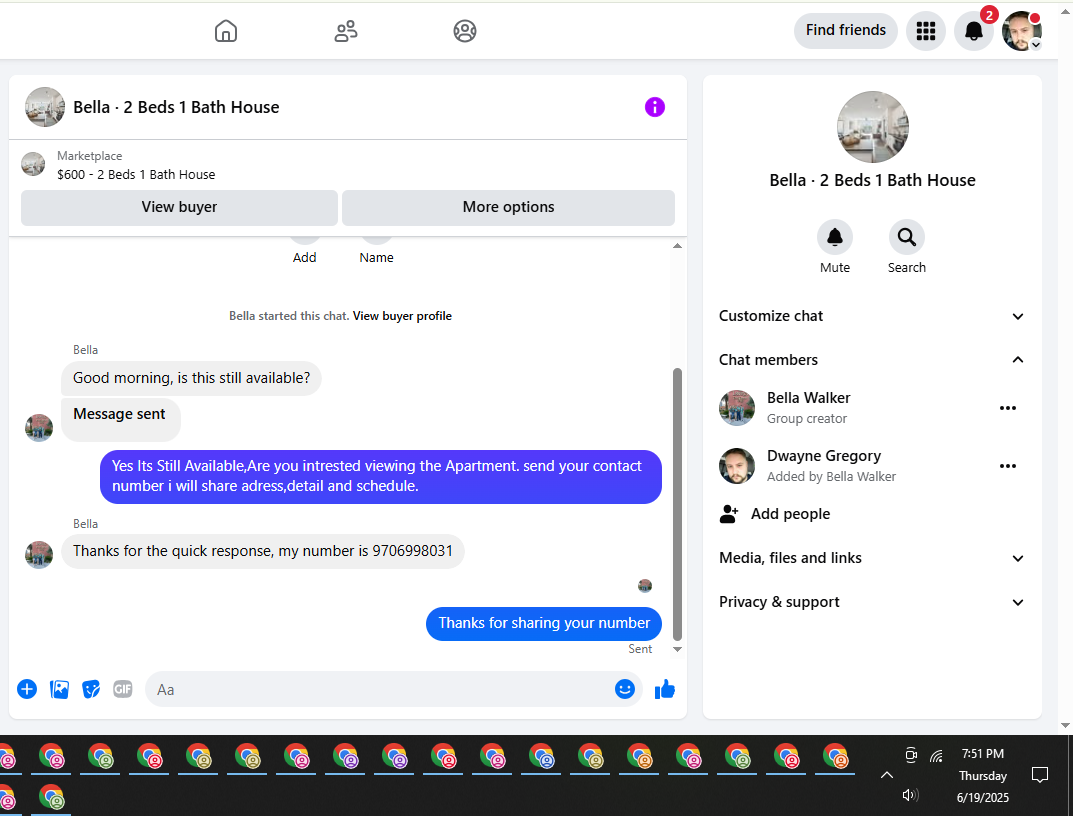The width and height of the screenshot is (1073, 816).
Task: Send a thumbs-up like
Action: click(x=664, y=689)
